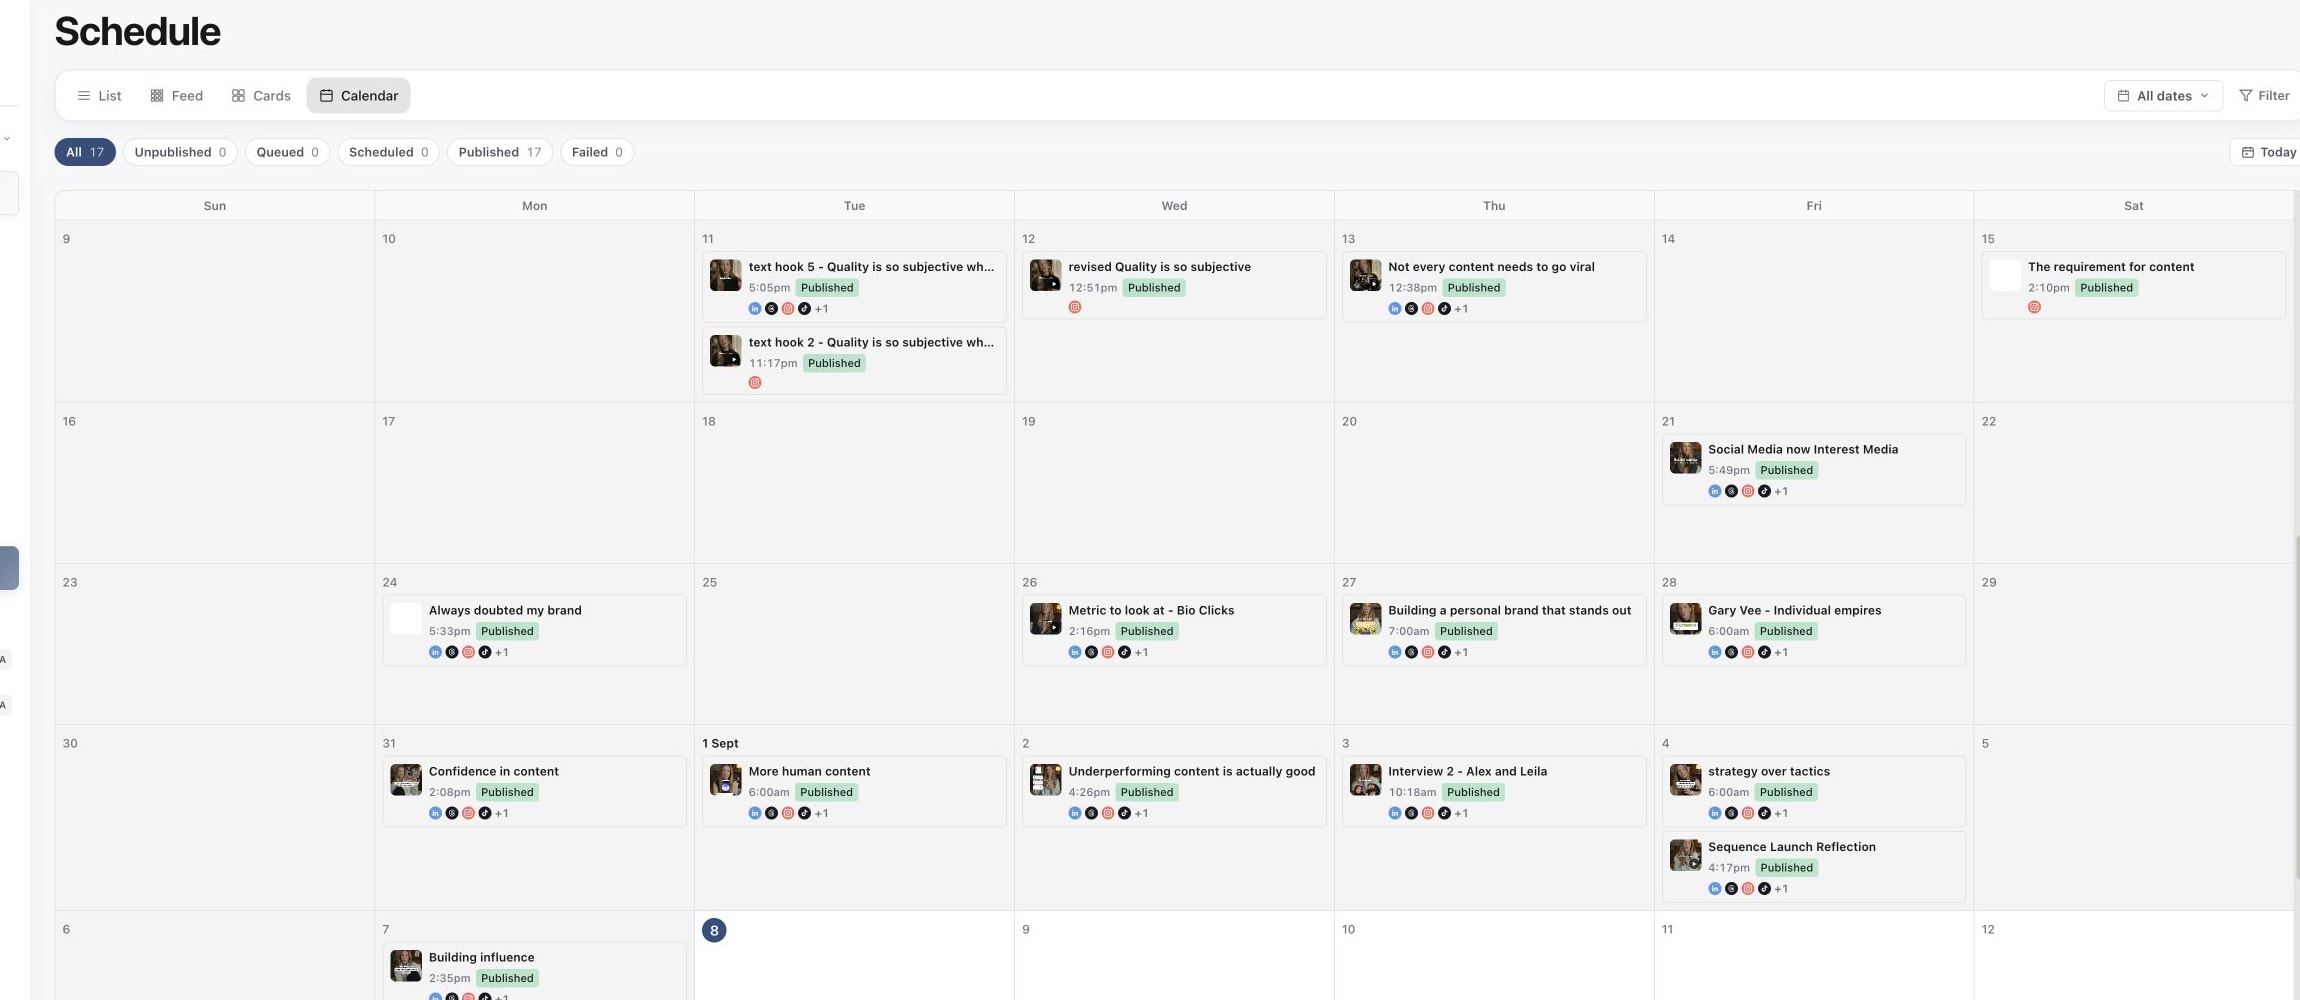Click Threads icon on Interview 2 post
This screenshot has width=2300, height=1000.
[x=1411, y=813]
